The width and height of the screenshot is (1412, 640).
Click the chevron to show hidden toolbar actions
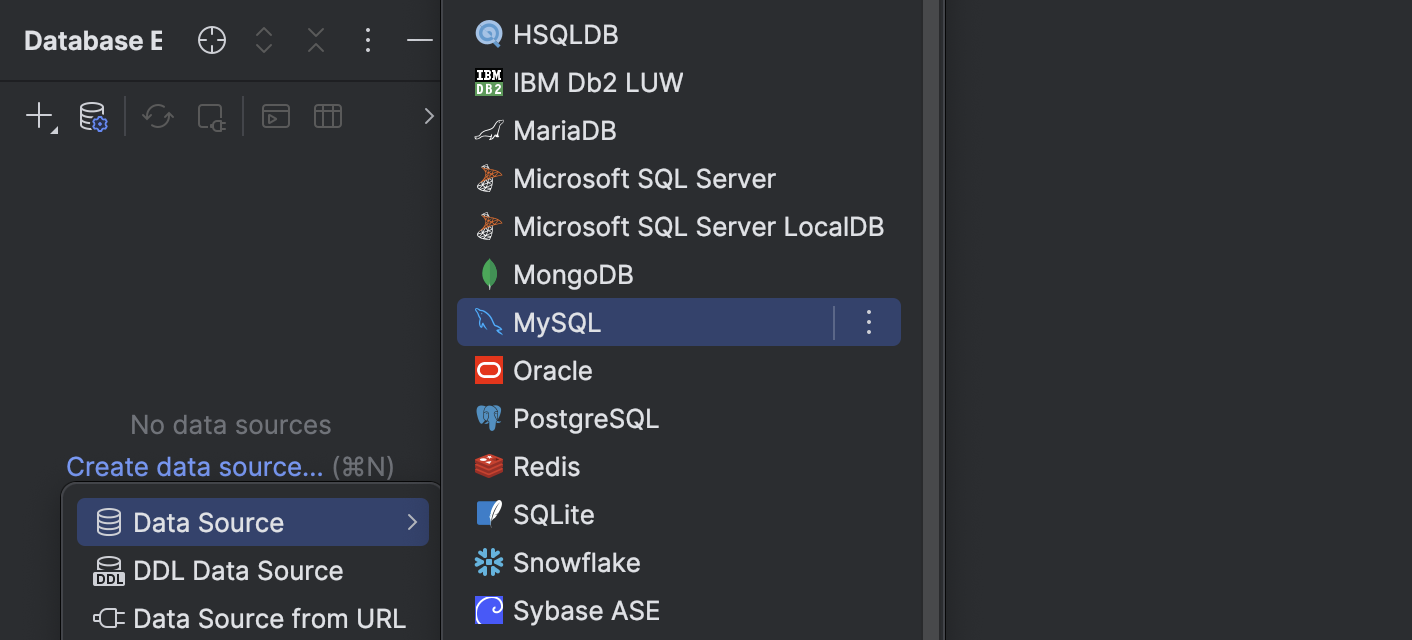click(x=429, y=115)
